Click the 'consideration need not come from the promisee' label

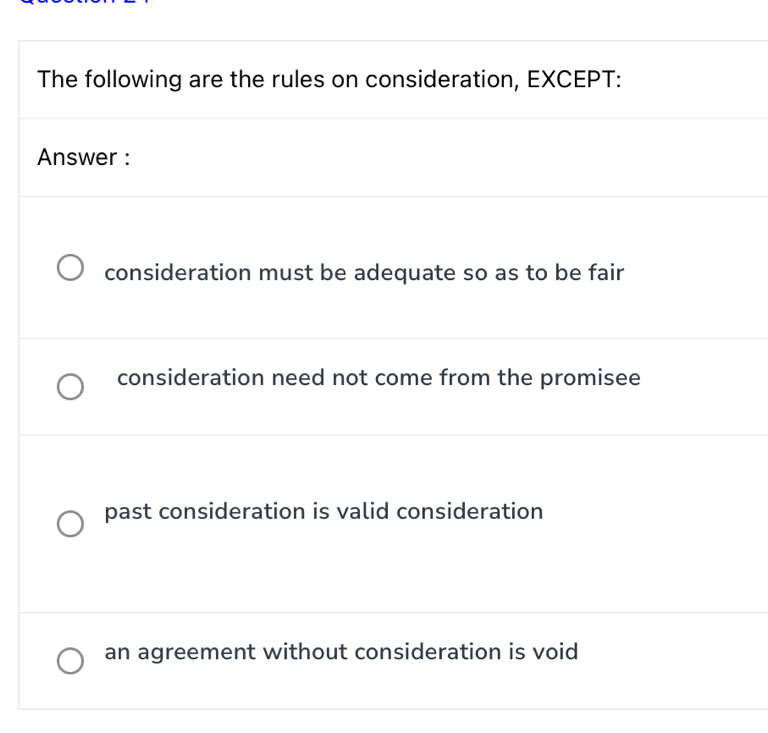(x=378, y=378)
